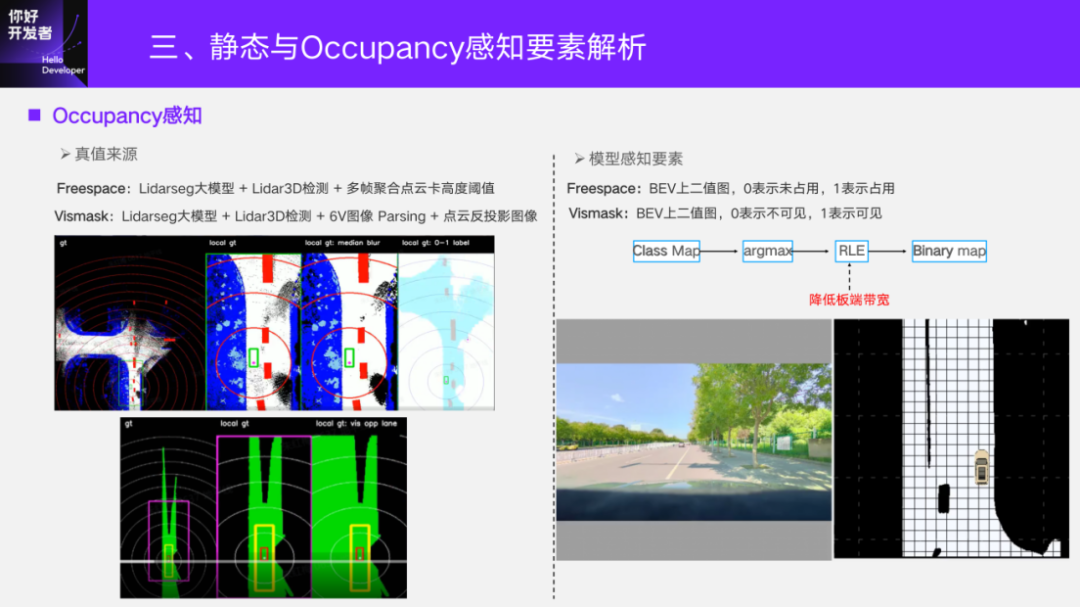The height and width of the screenshot is (607, 1080).
Task: Click the arrow between Class Map and argmax
Action: [717, 251]
